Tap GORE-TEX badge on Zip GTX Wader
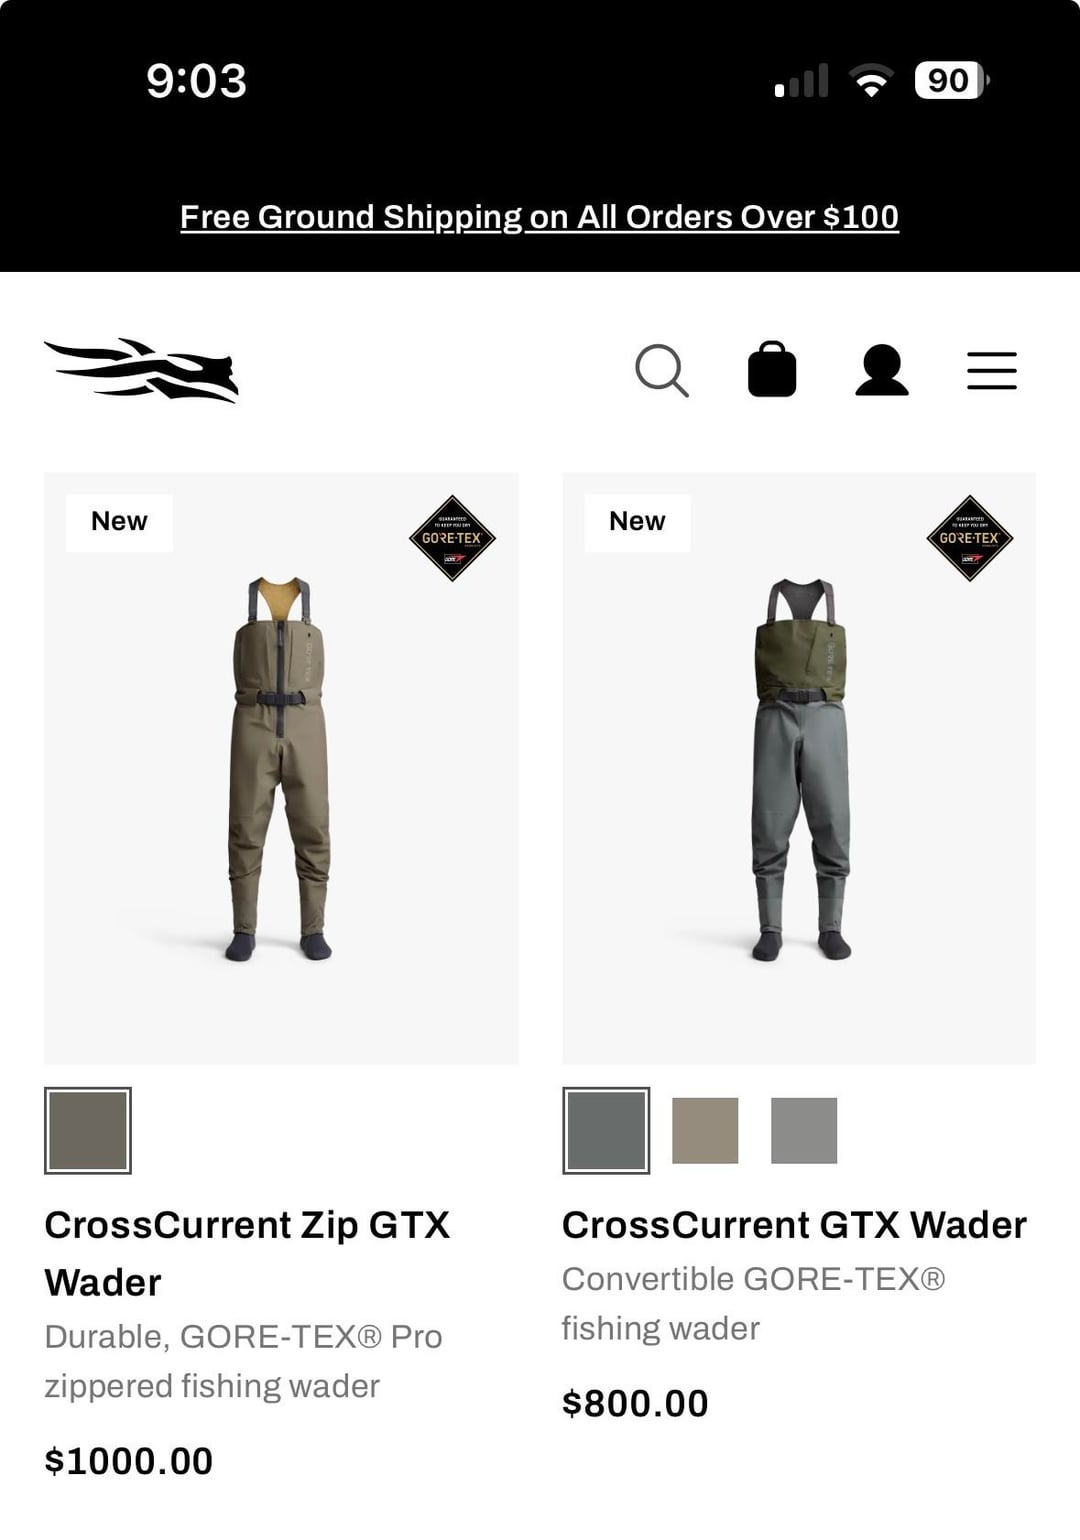 [x=452, y=538]
